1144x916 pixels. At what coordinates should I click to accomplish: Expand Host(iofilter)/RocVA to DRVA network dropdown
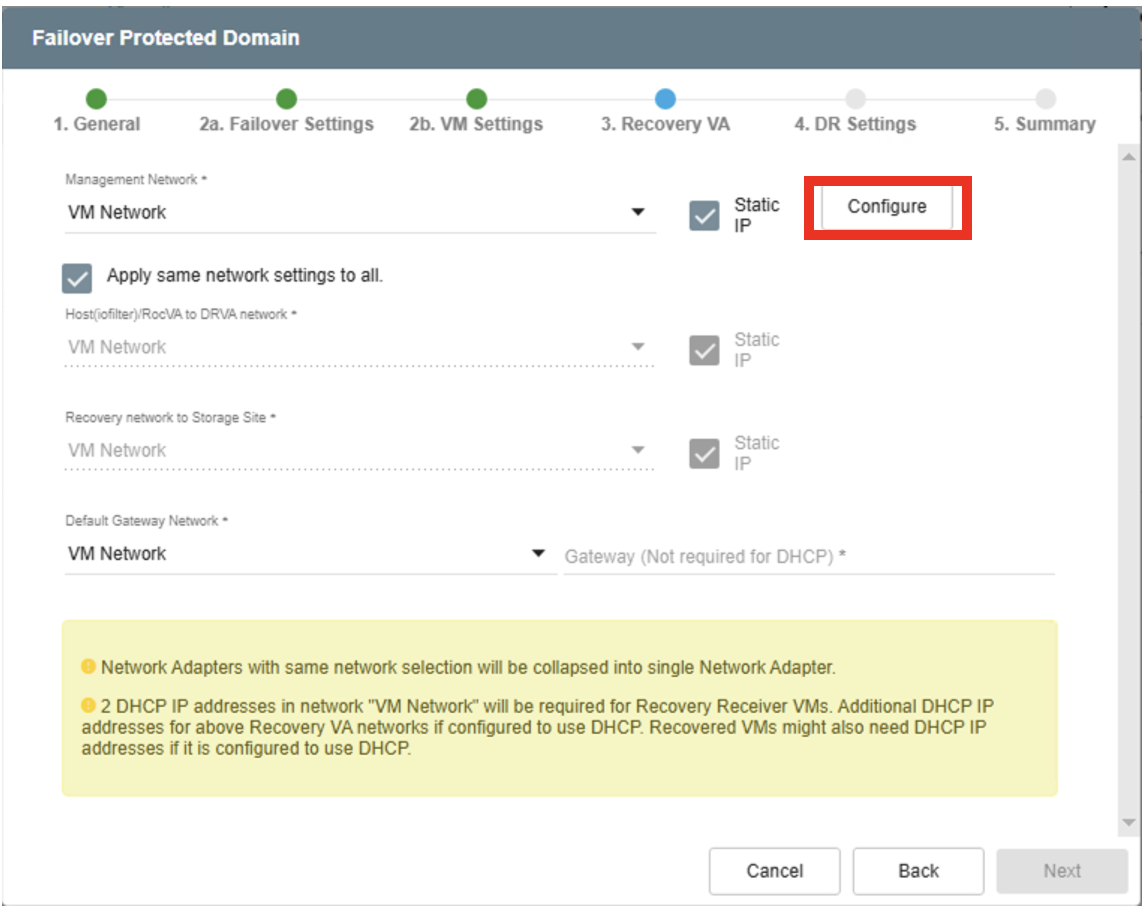click(638, 347)
